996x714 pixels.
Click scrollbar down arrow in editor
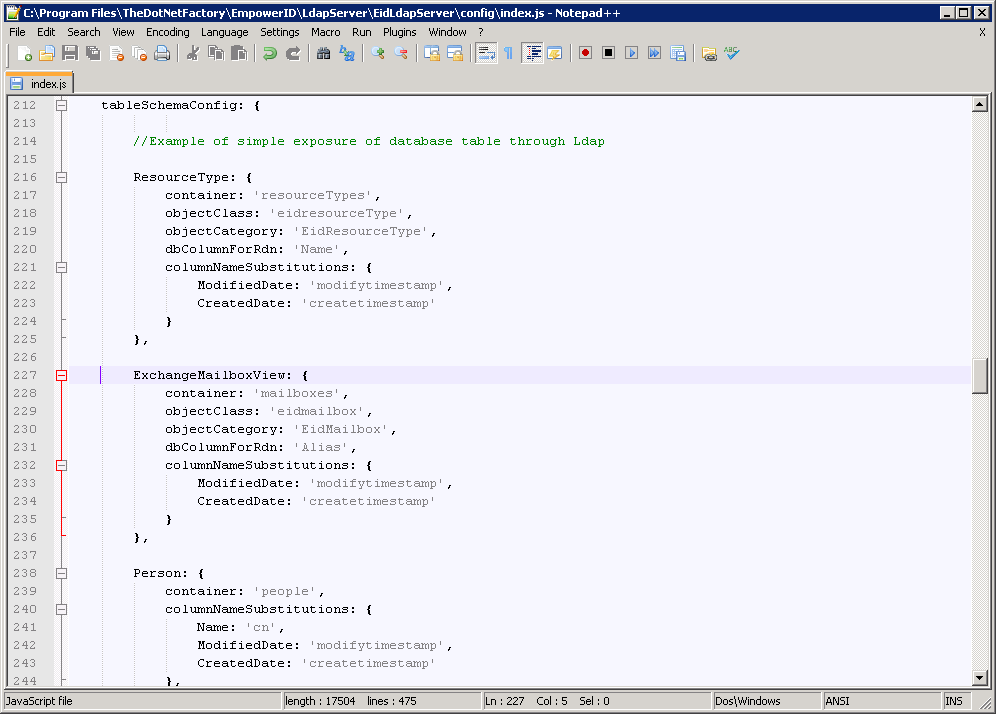[x=980, y=677]
